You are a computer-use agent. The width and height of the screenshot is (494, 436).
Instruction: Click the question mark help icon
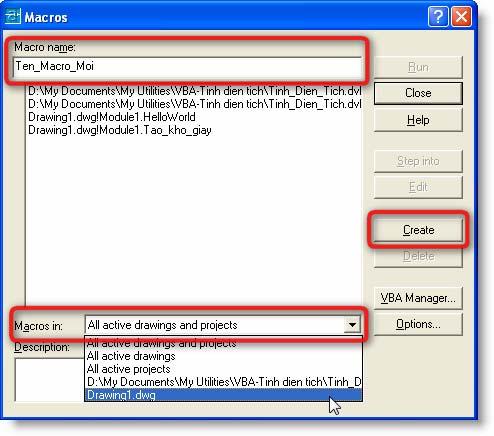[x=438, y=16]
